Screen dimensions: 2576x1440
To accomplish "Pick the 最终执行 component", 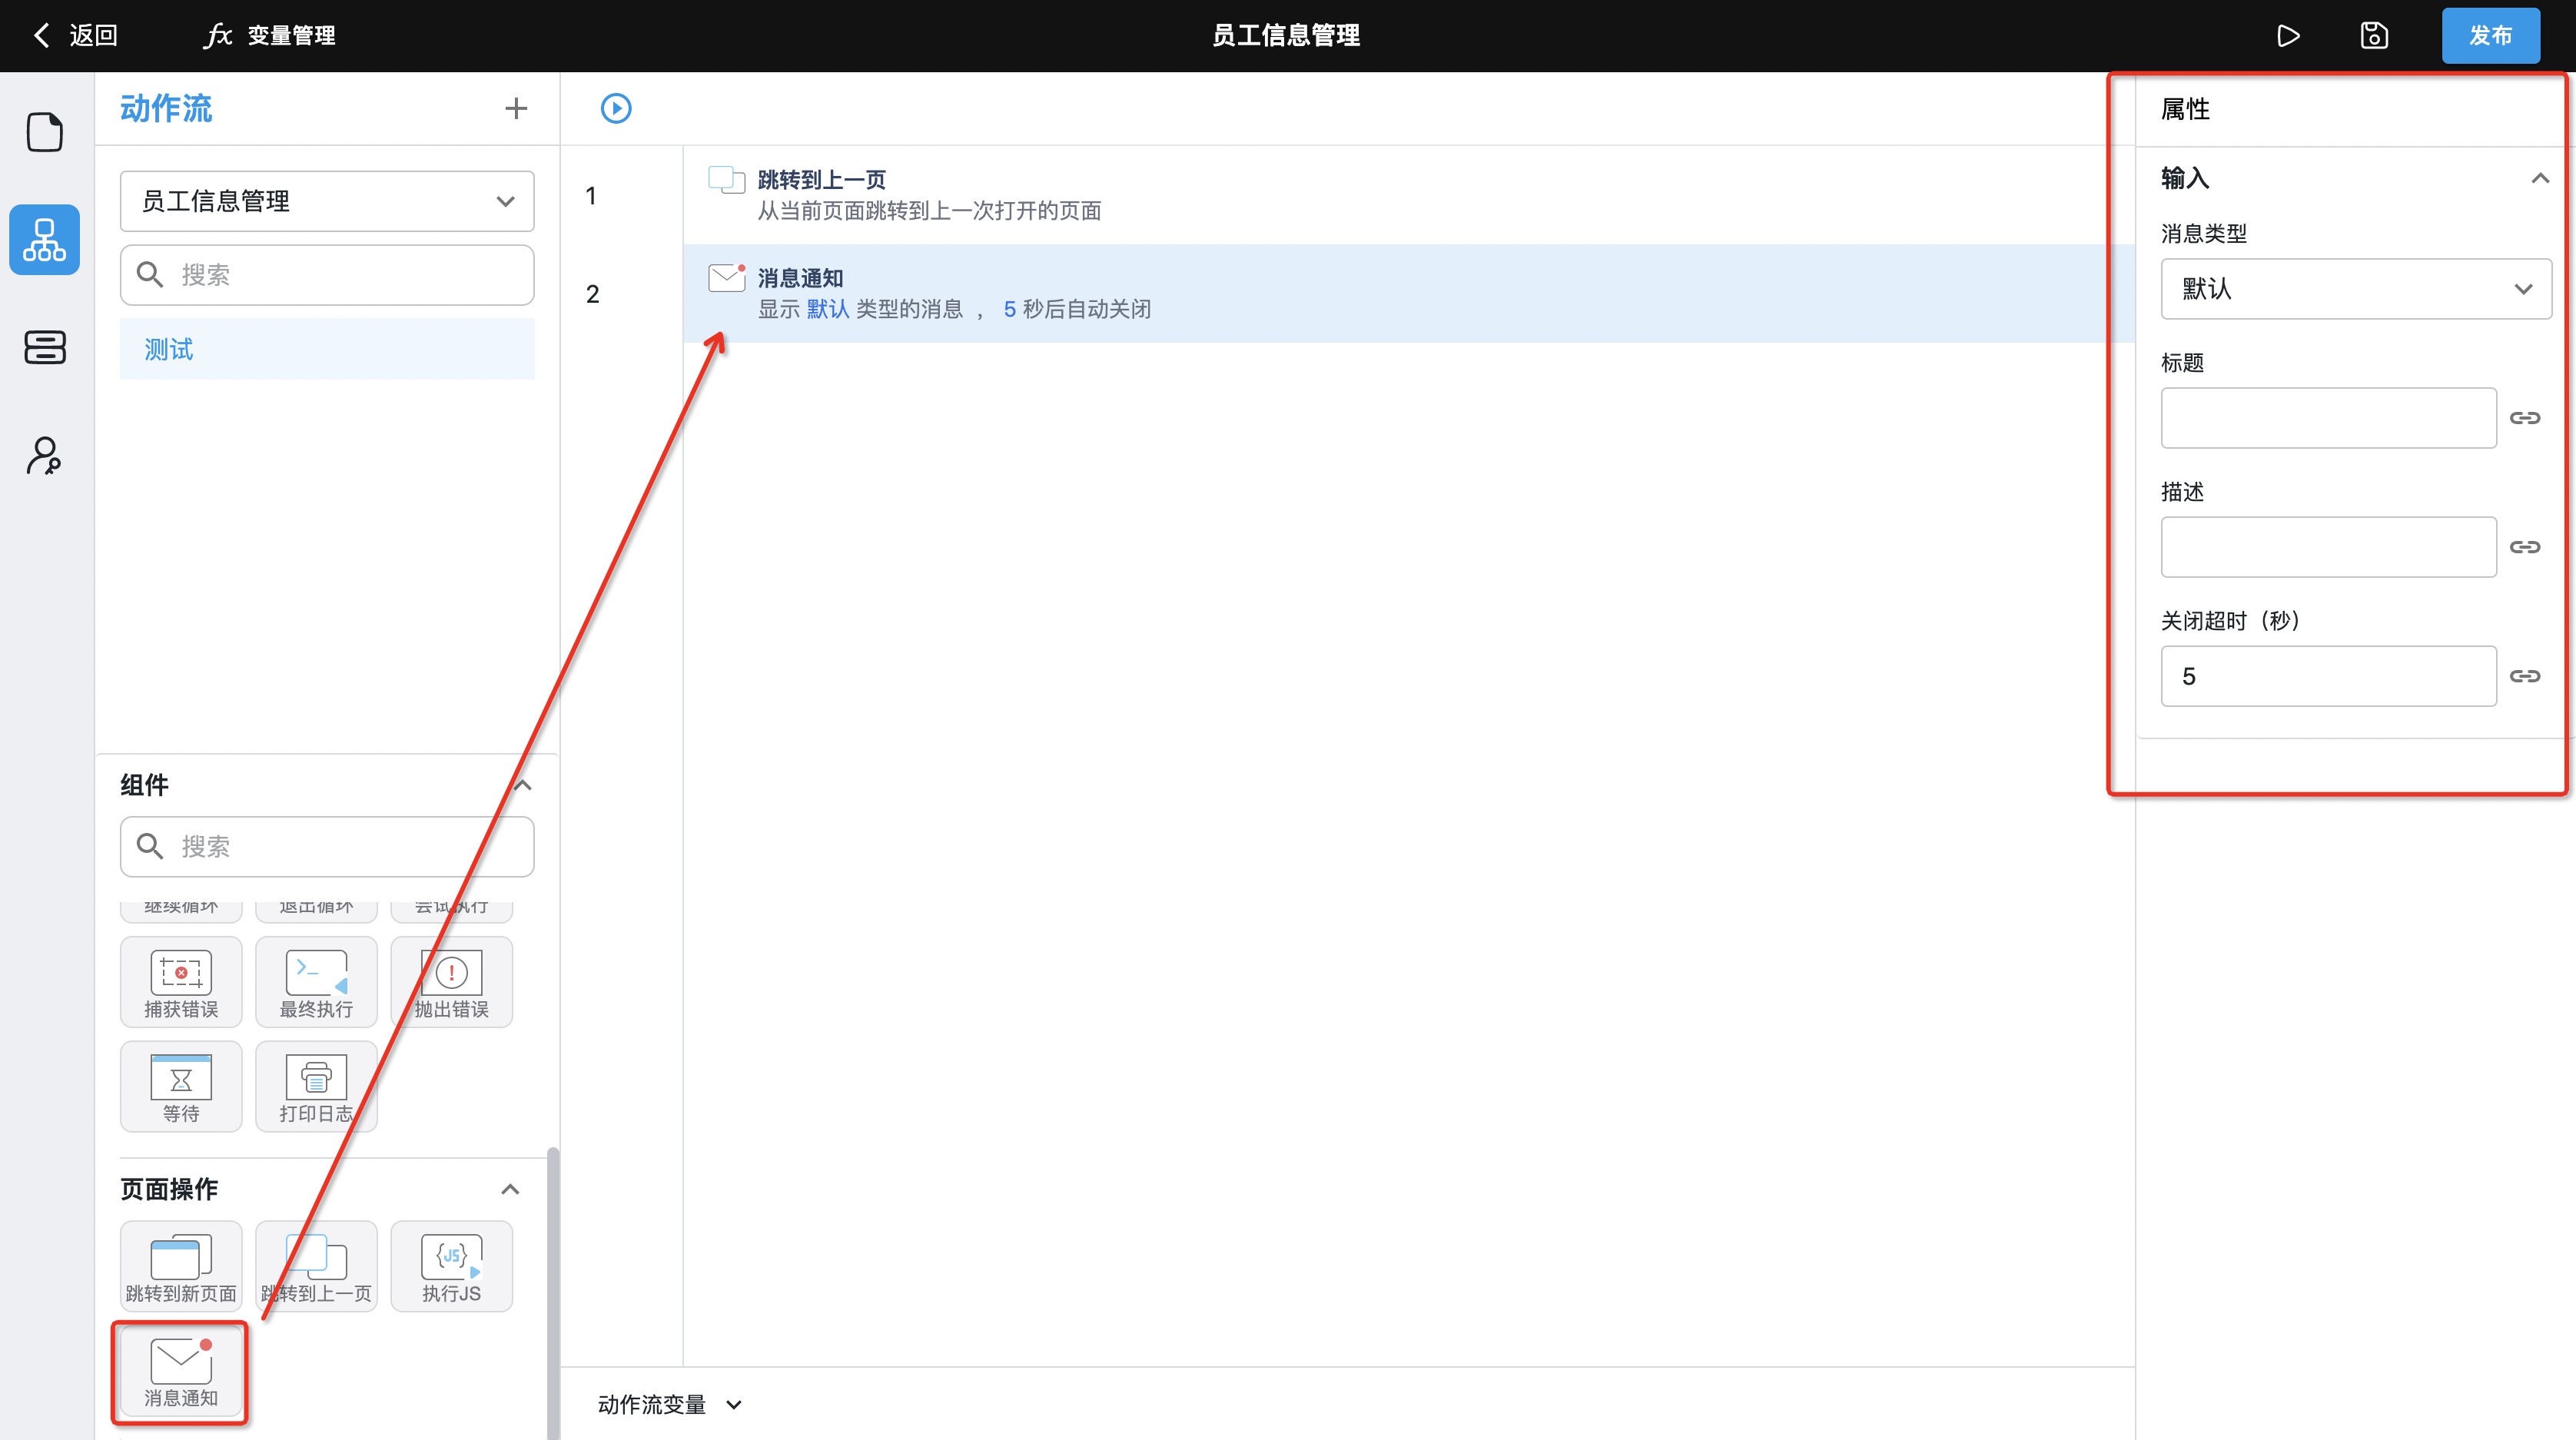I will (x=316, y=982).
